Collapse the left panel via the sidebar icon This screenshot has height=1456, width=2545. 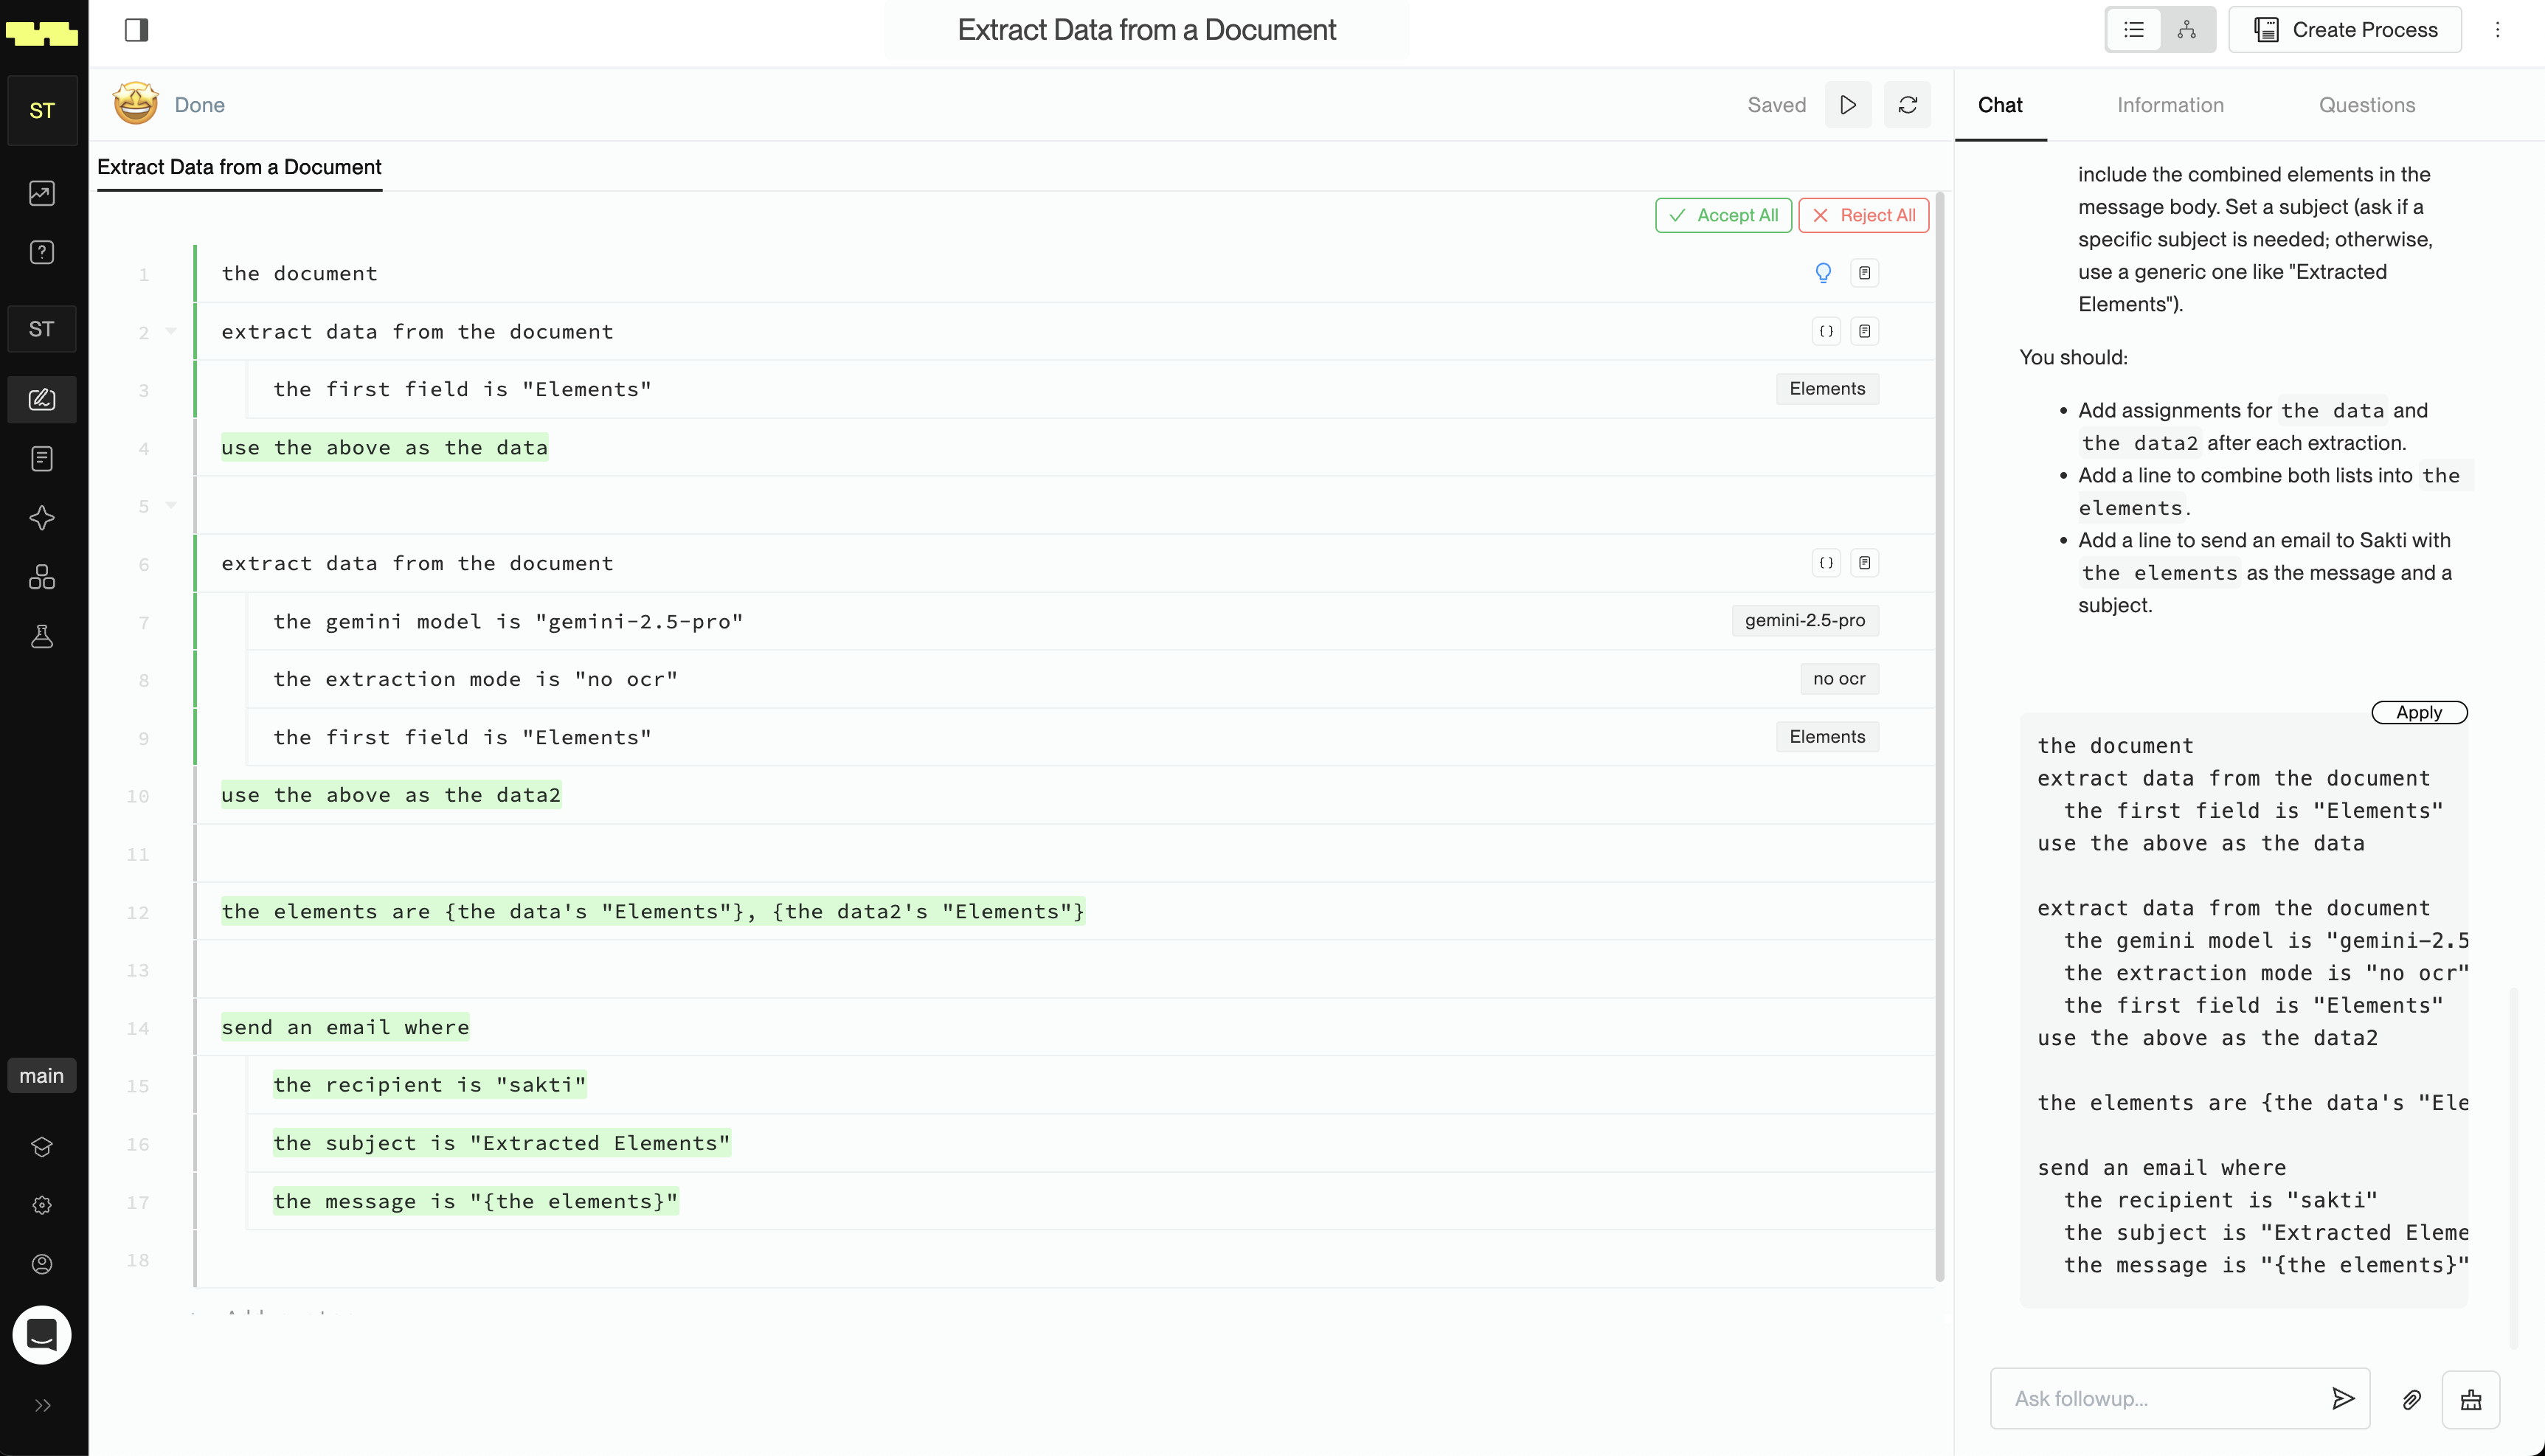[137, 29]
